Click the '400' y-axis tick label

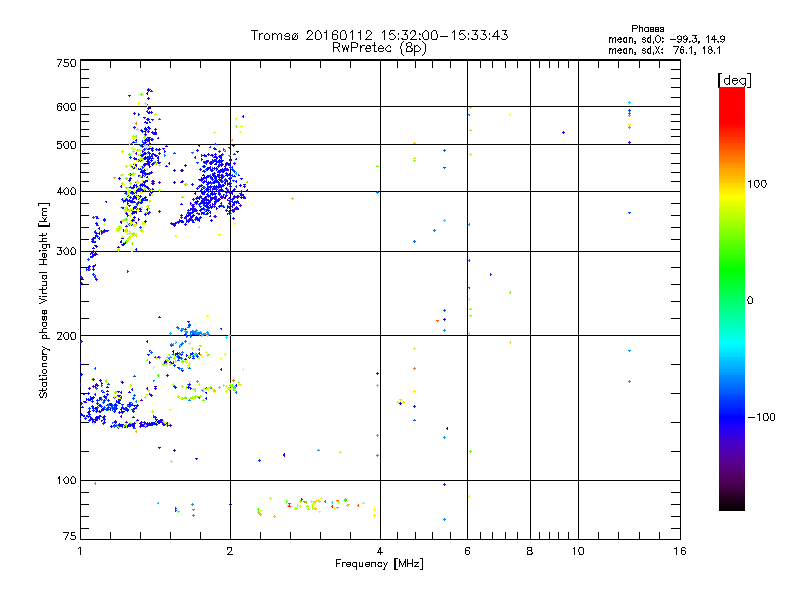66,192
